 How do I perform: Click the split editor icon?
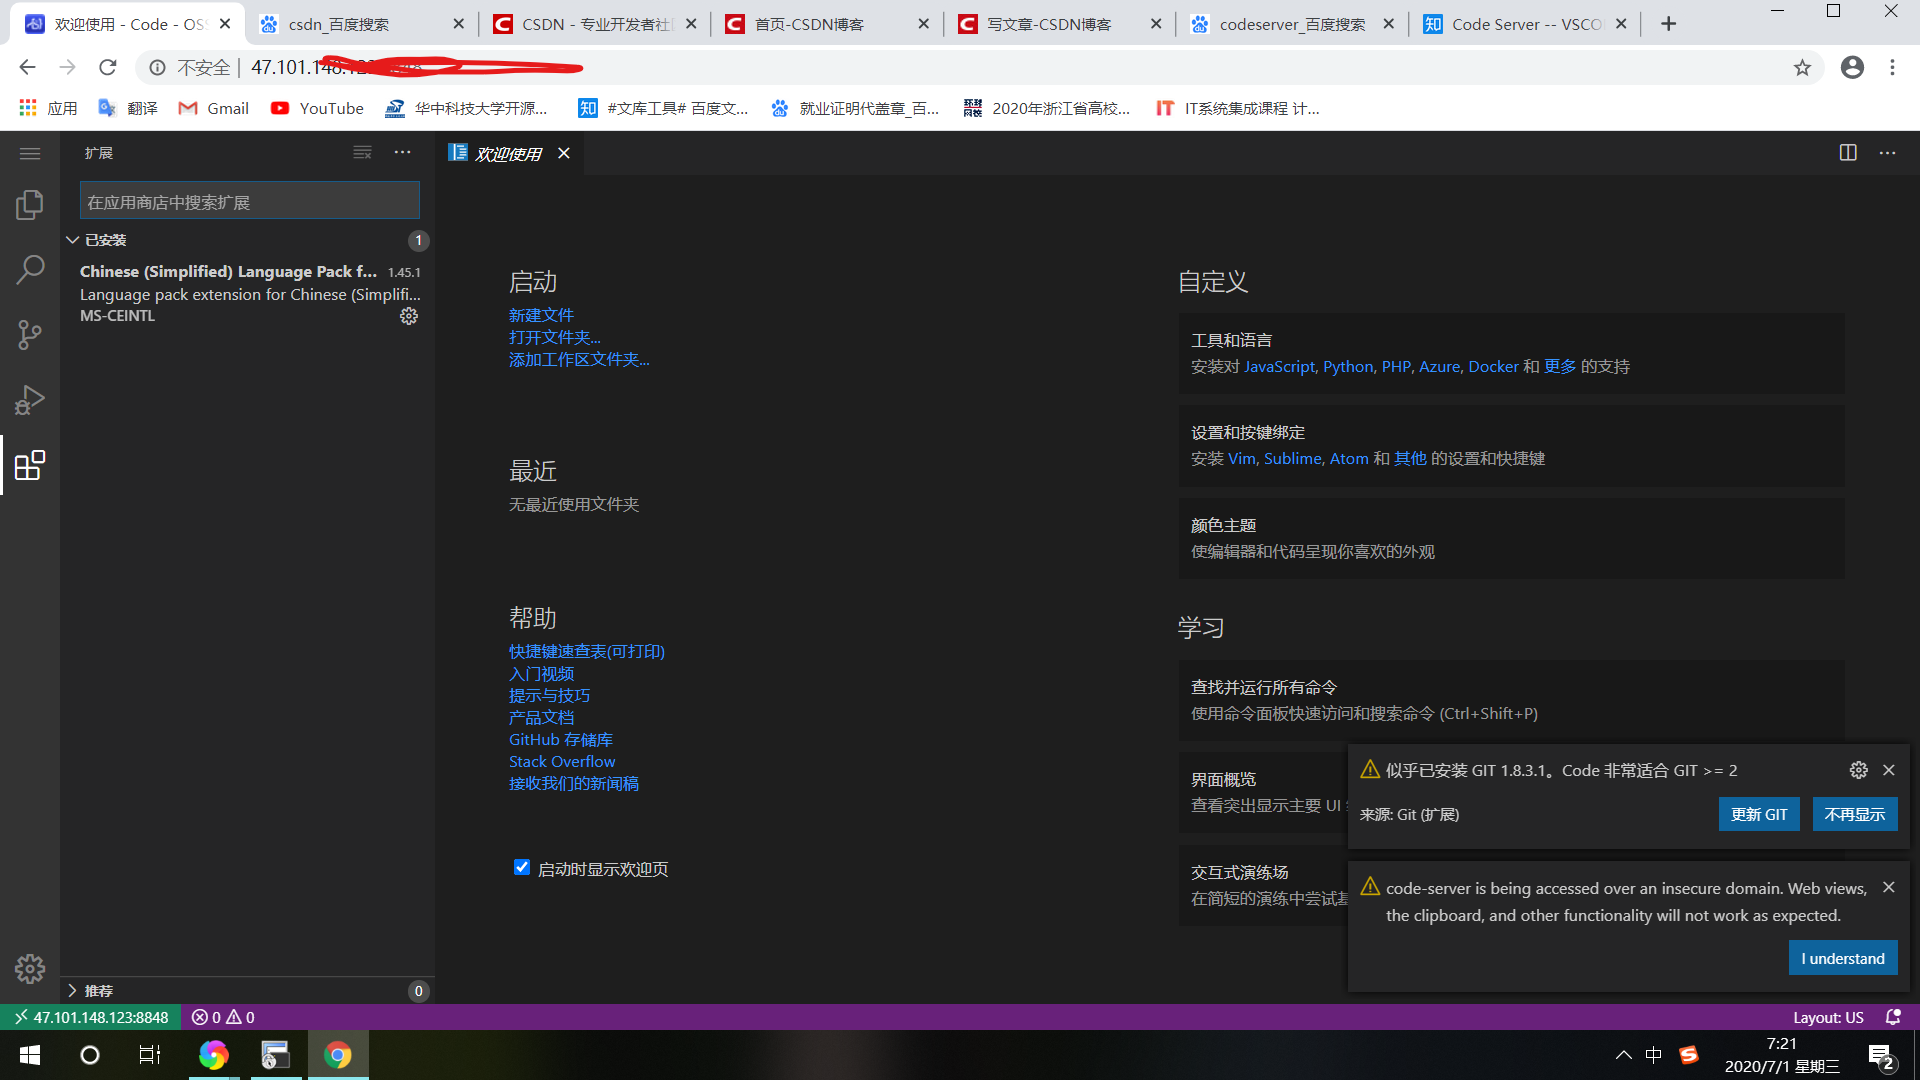click(1848, 153)
